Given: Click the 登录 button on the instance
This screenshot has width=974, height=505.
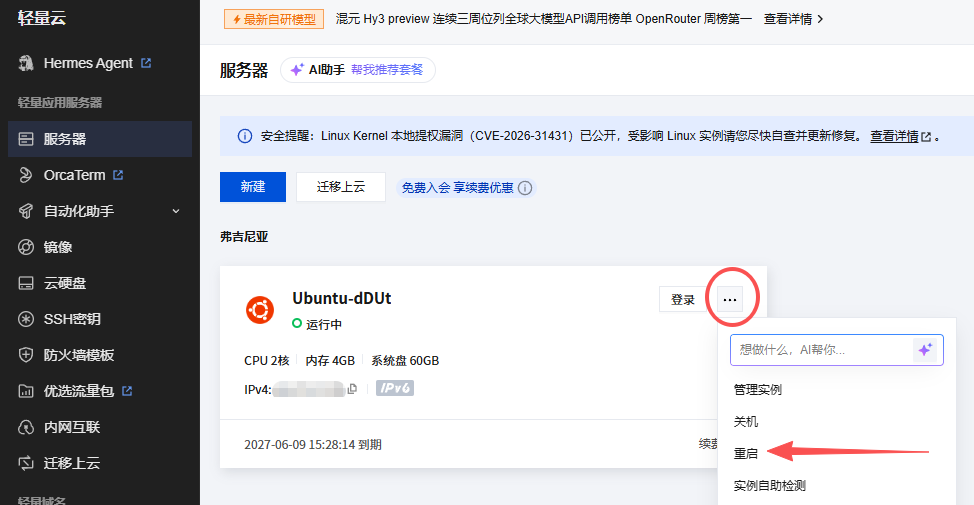Looking at the screenshot, I should click(x=683, y=300).
